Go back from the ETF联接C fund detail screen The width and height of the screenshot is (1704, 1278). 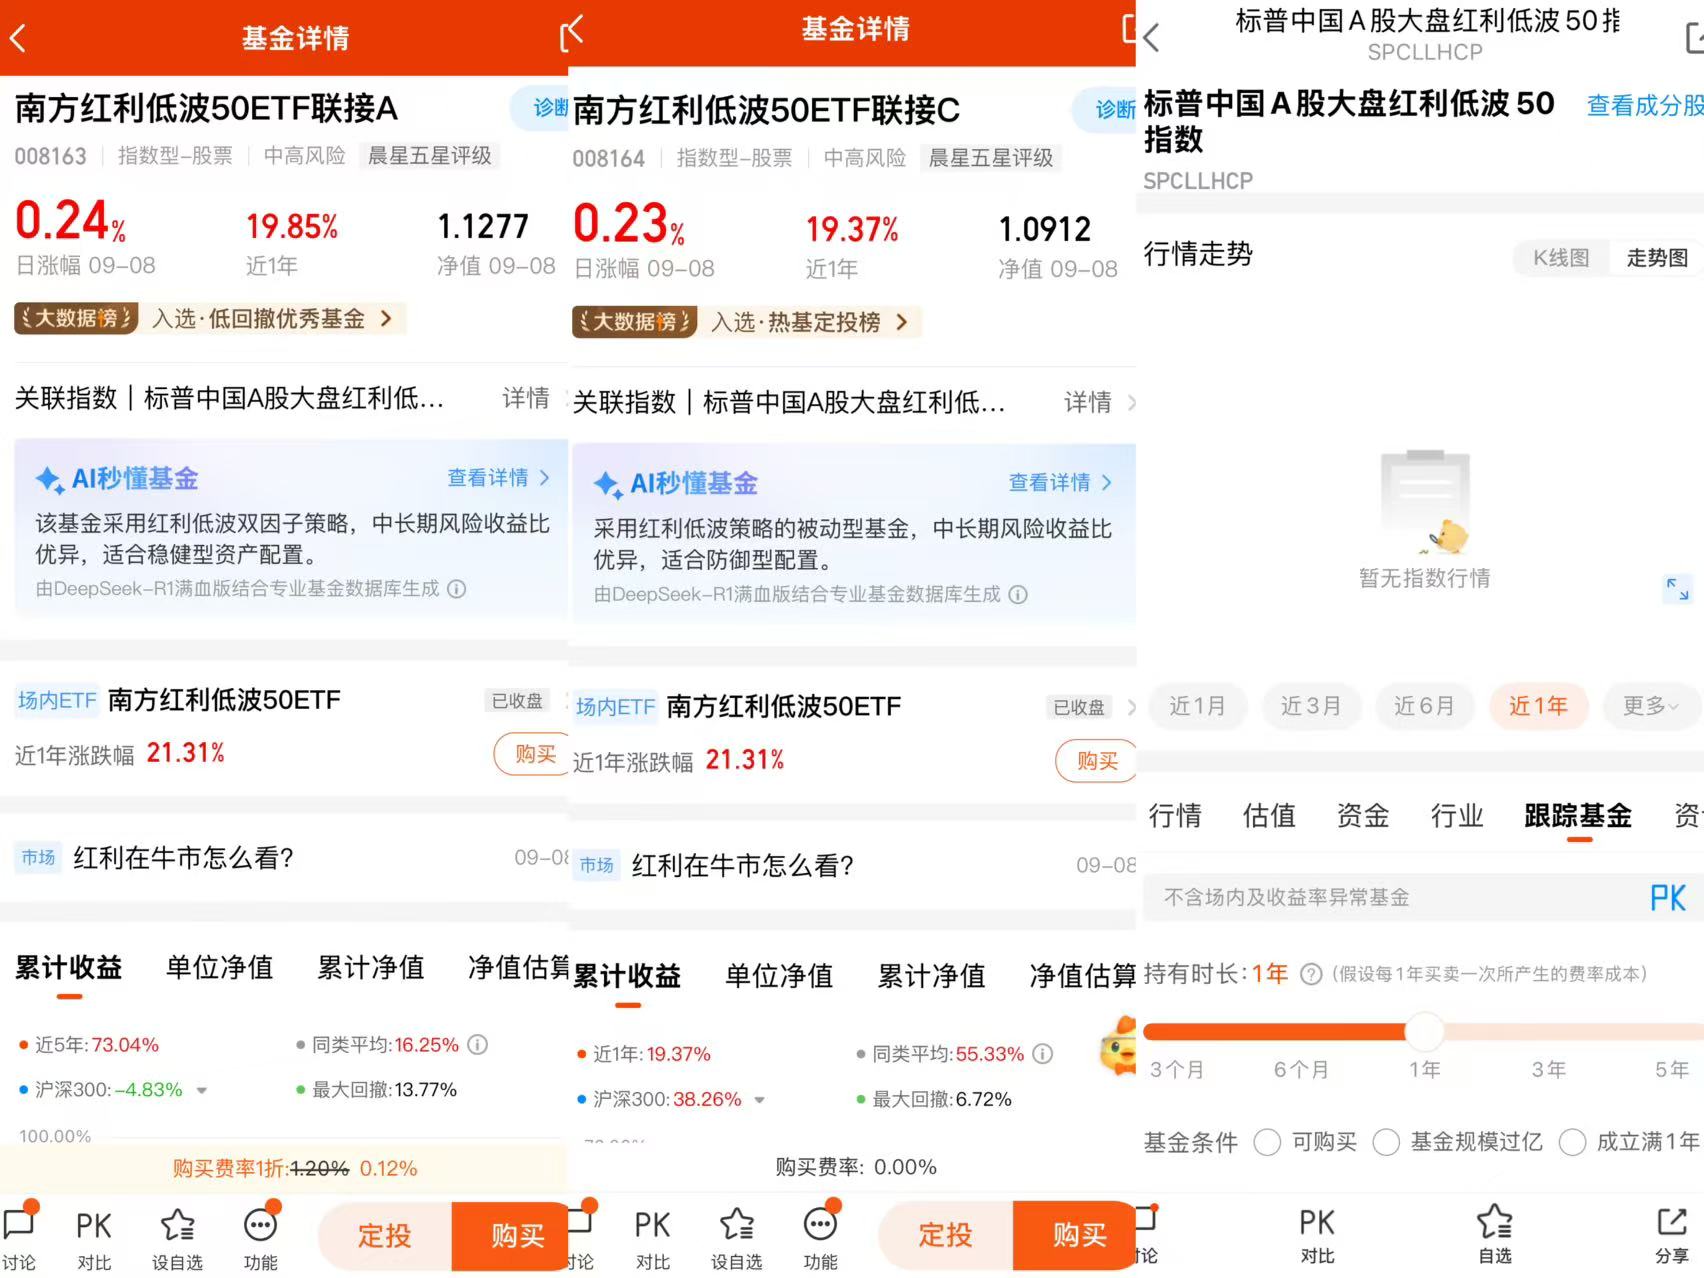575,30
